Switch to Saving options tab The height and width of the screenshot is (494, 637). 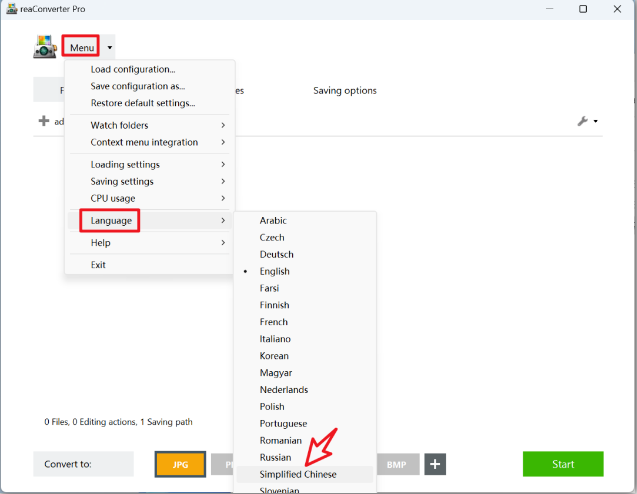pos(345,91)
